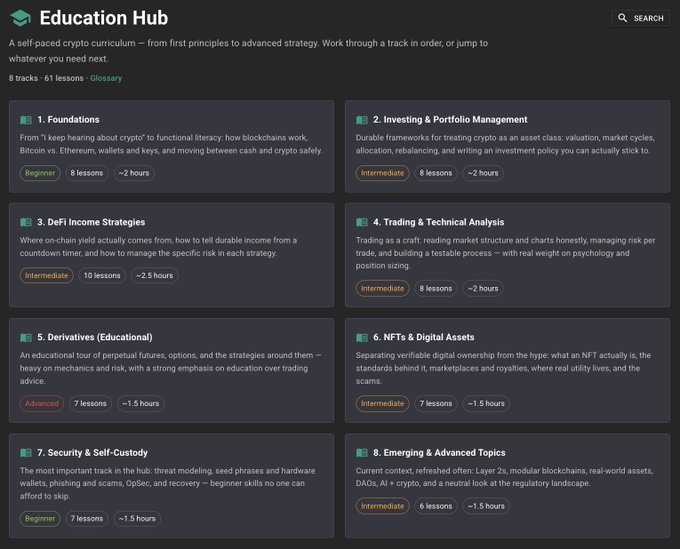Open the 8. Emerging & Advanced Topics title

(439, 452)
